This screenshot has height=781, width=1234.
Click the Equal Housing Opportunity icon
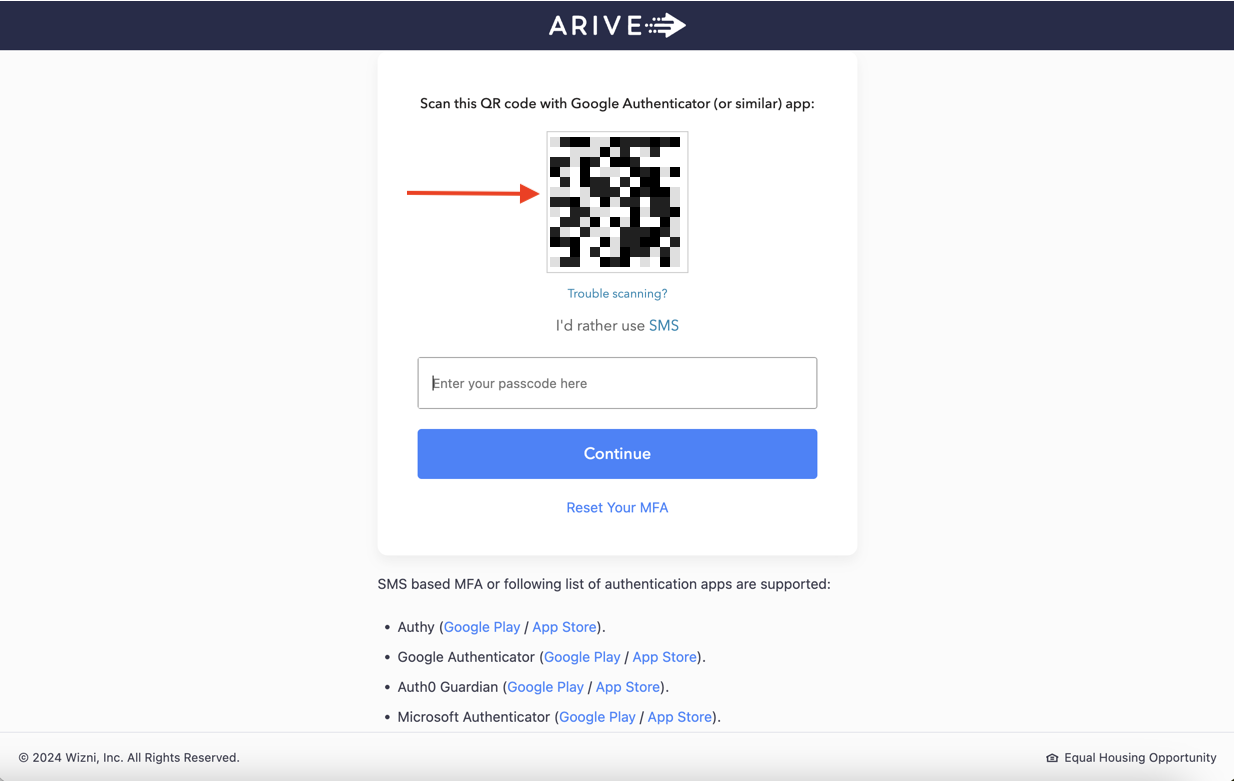pyautogui.click(x=1052, y=758)
